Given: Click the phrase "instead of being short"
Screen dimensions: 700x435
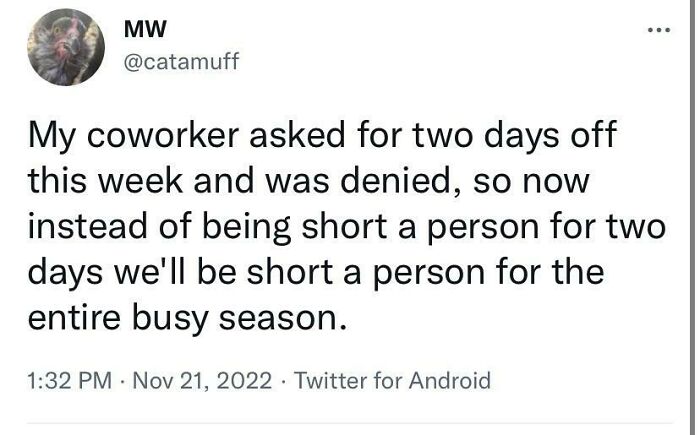Looking at the screenshot, I should tap(208, 226).
